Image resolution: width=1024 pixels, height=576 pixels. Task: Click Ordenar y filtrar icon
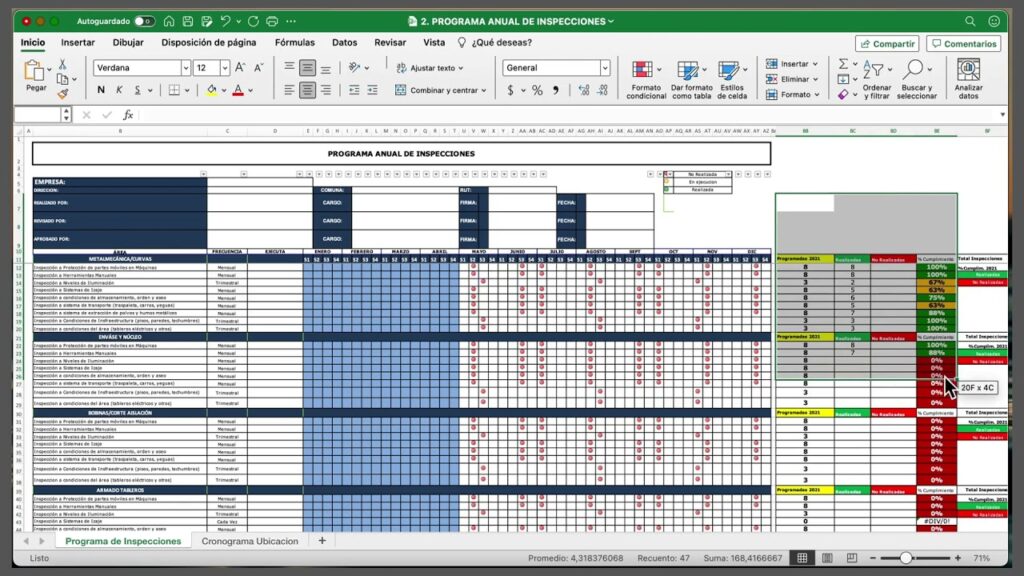click(x=876, y=78)
